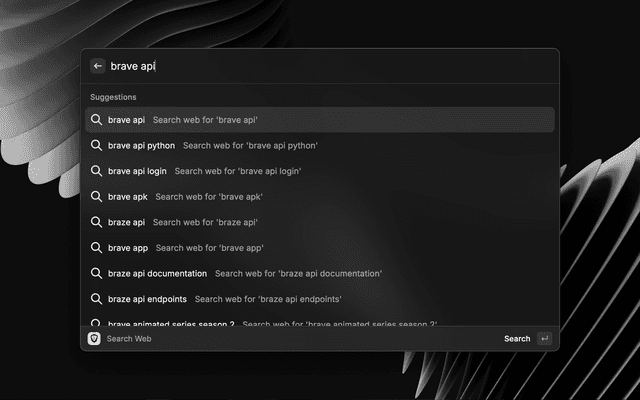
Task: Click the magnifier icon beside 'brave app'
Action: (x=96, y=248)
